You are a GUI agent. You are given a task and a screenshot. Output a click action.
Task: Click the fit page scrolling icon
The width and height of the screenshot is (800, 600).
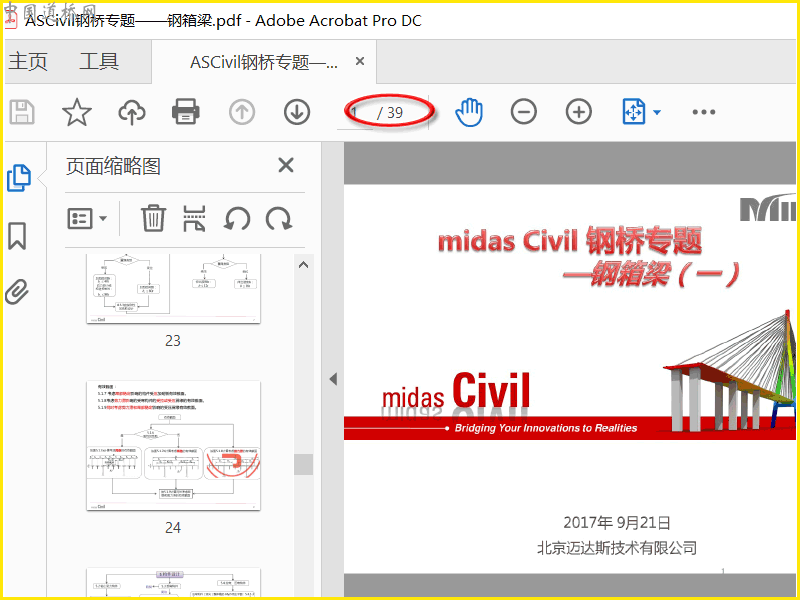634,112
